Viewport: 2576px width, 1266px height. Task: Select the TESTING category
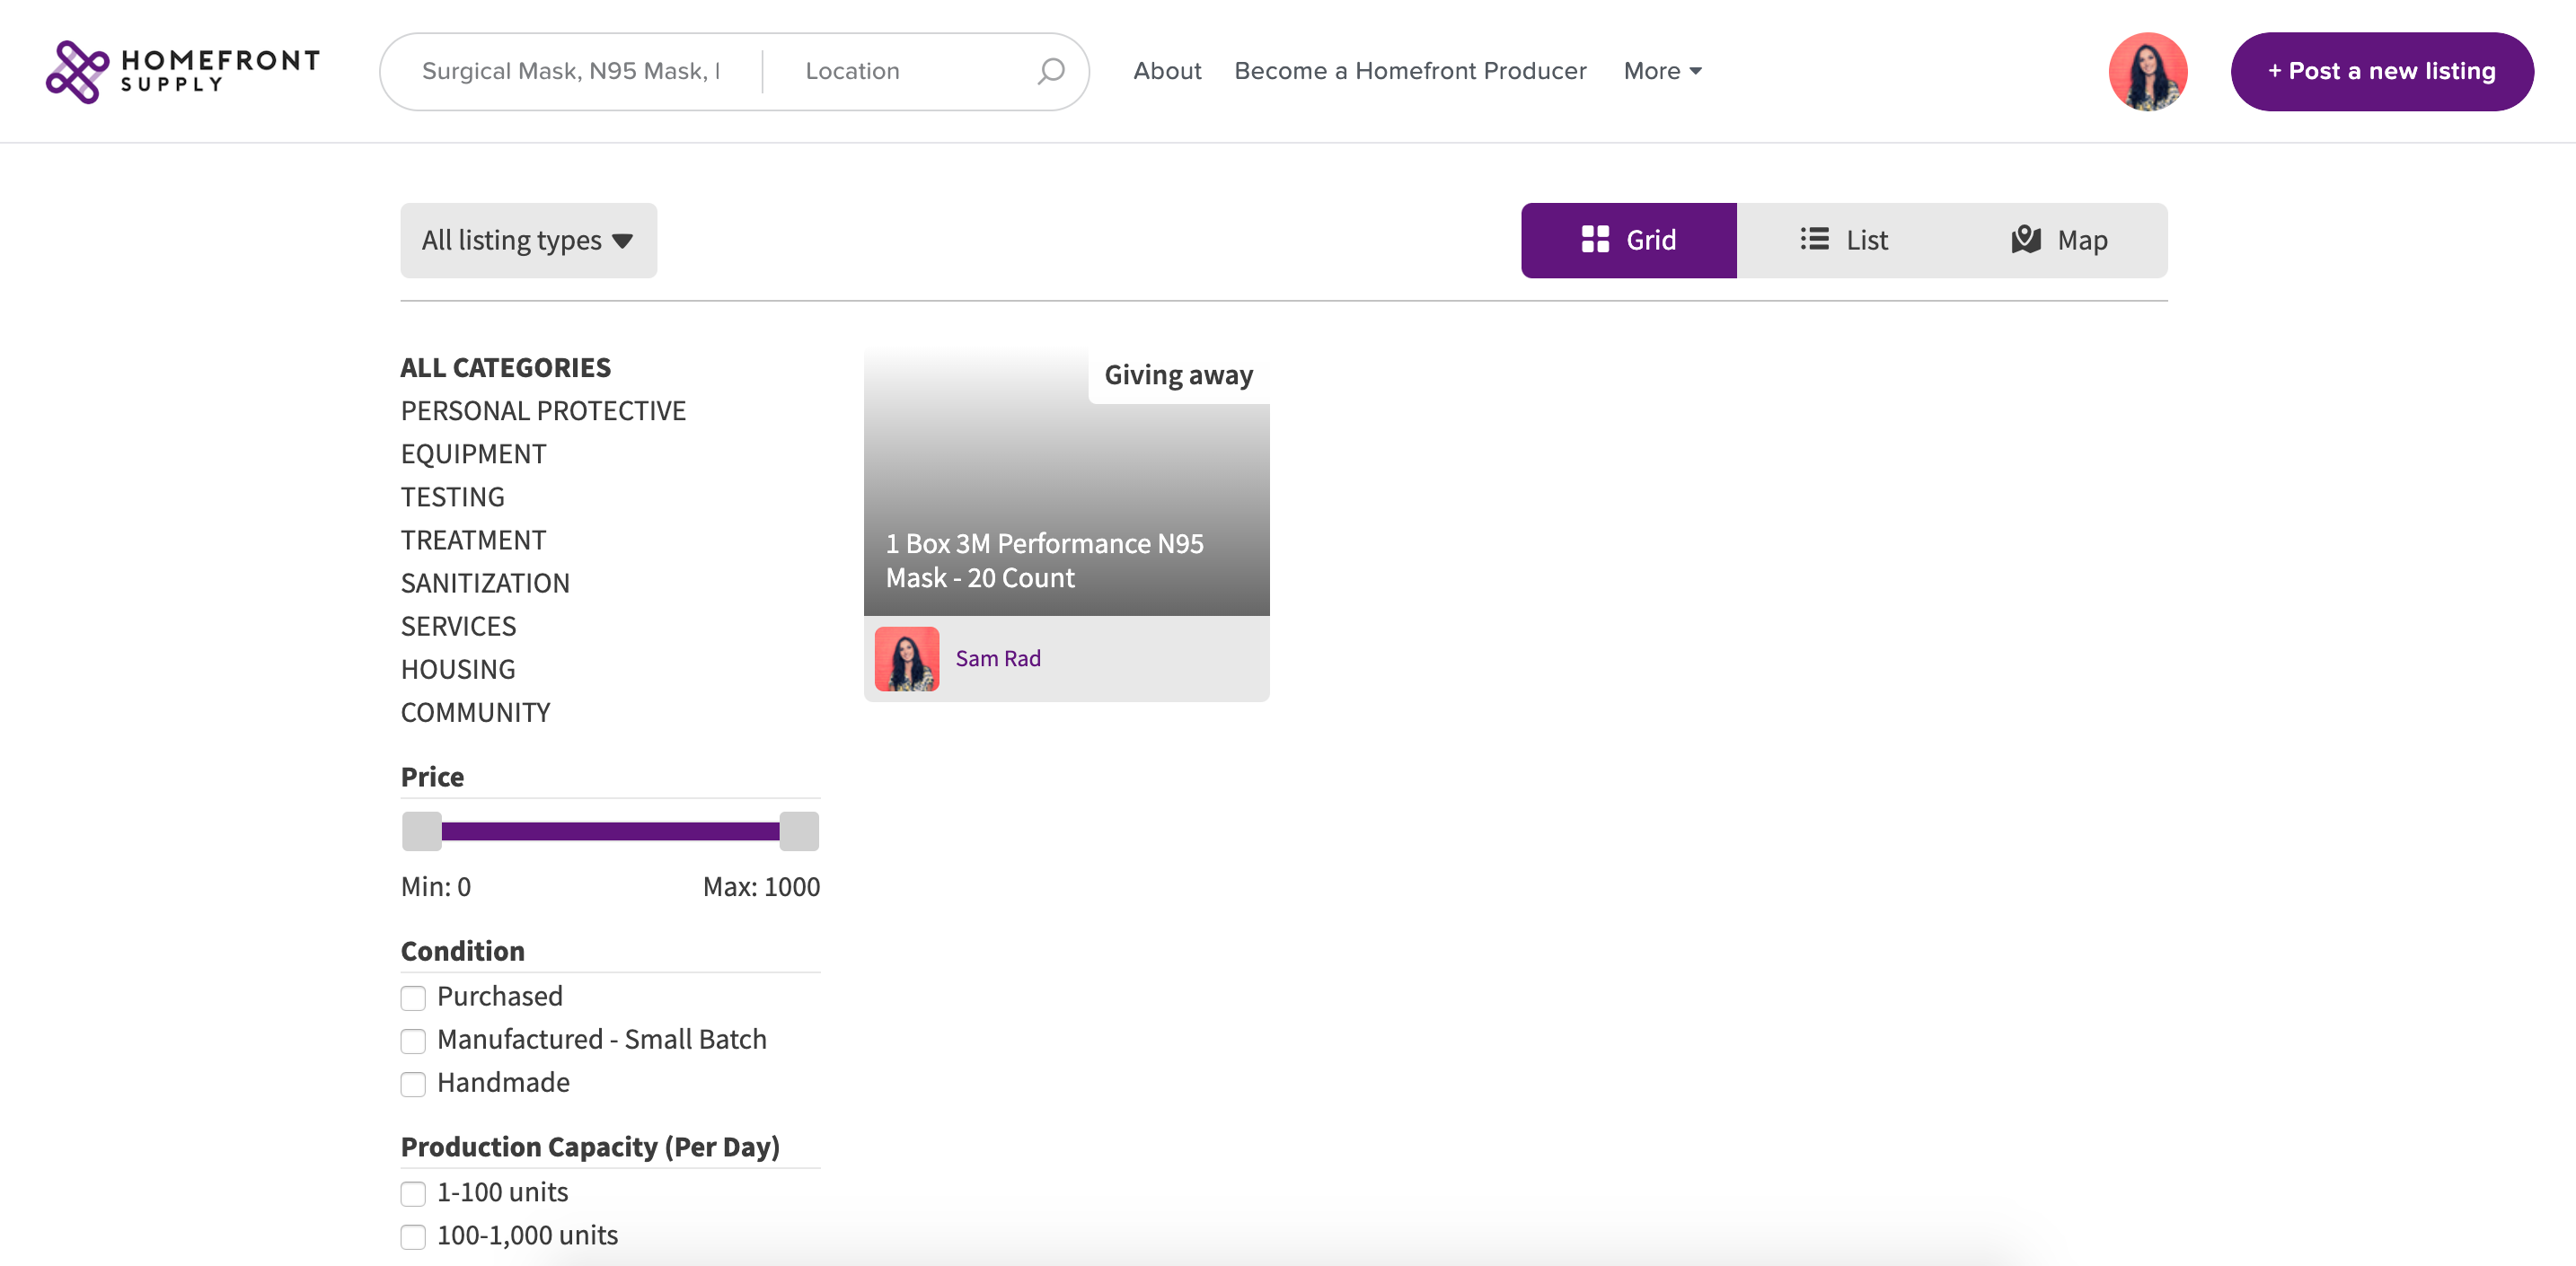click(x=452, y=497)
